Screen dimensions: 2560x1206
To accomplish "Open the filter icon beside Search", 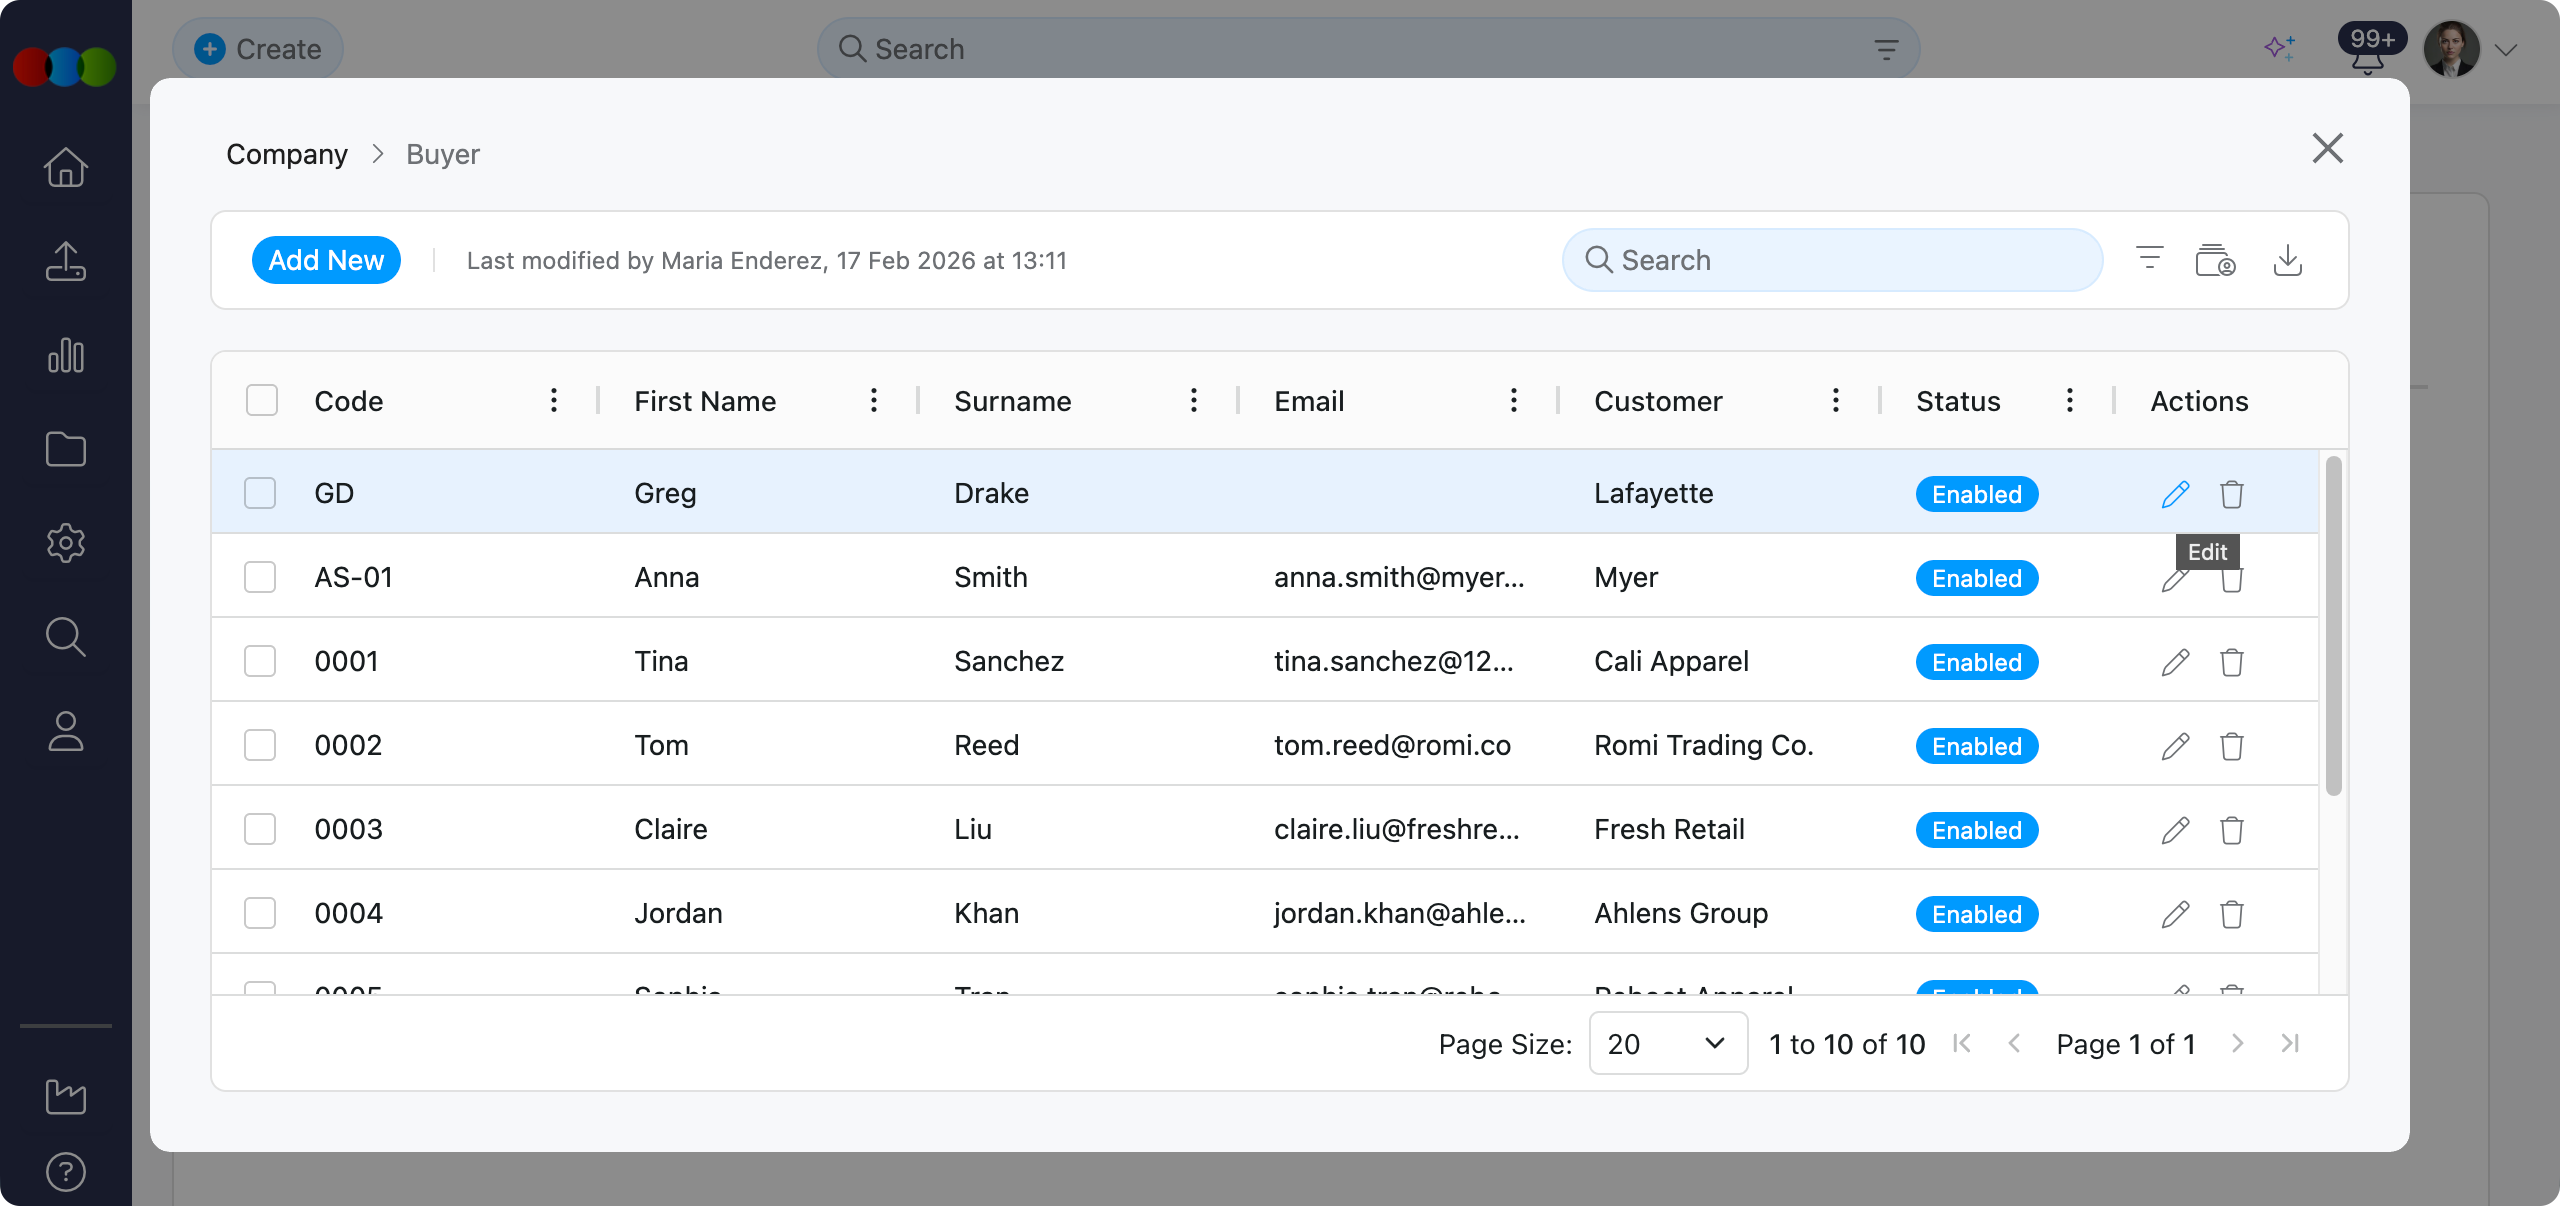I will (x=2149, y=259).
